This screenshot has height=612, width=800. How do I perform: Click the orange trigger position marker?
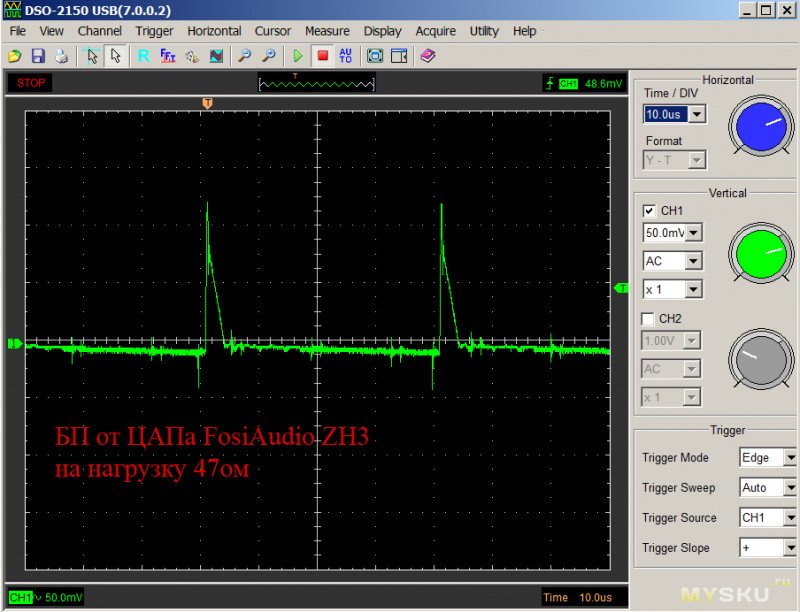pos(207,103)
